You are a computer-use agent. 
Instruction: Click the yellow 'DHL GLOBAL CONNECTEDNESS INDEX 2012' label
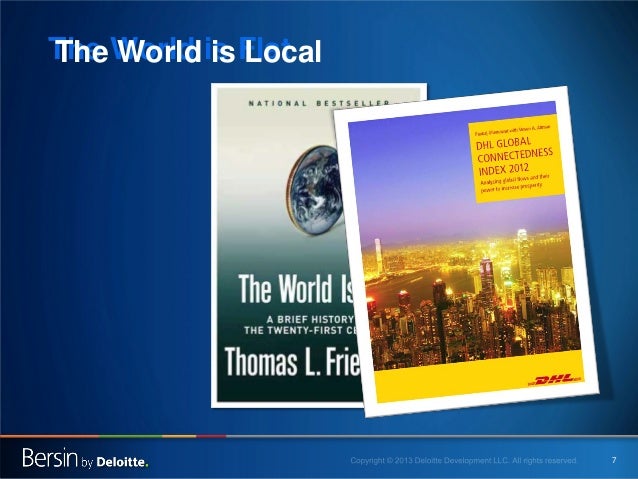coord(516,157)
